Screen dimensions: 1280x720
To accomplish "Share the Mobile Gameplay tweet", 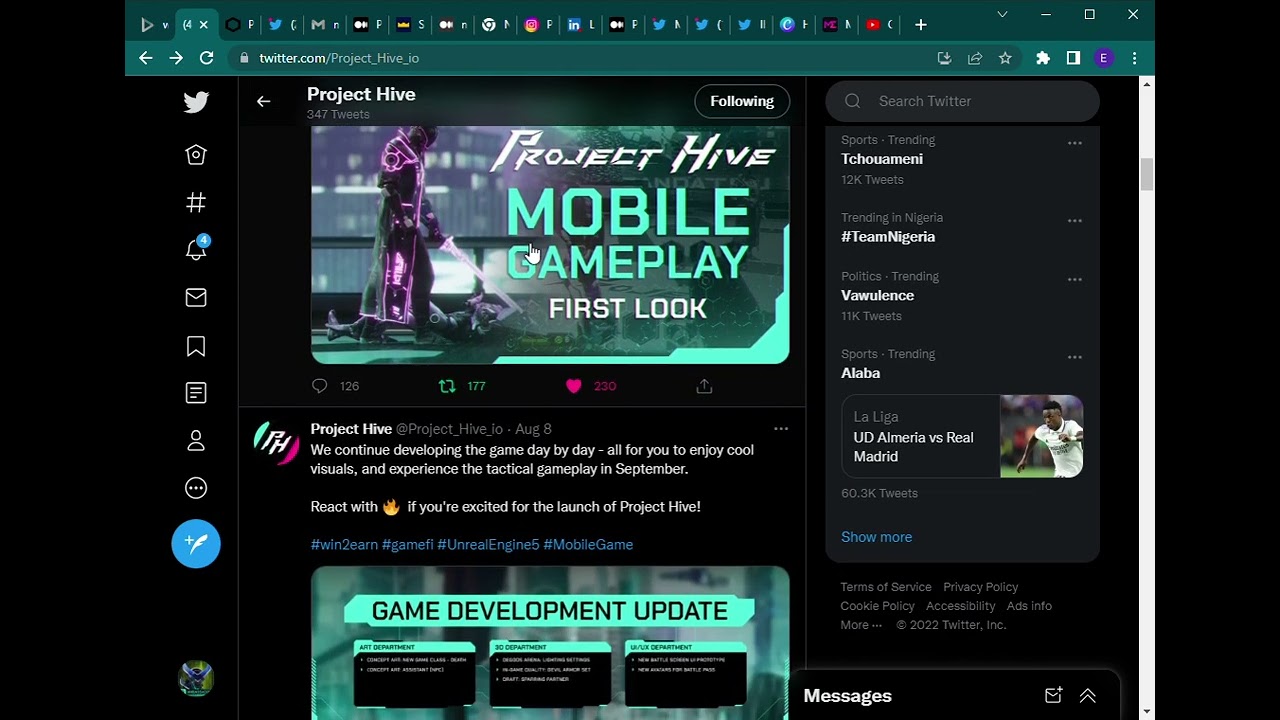I will 704,386.
